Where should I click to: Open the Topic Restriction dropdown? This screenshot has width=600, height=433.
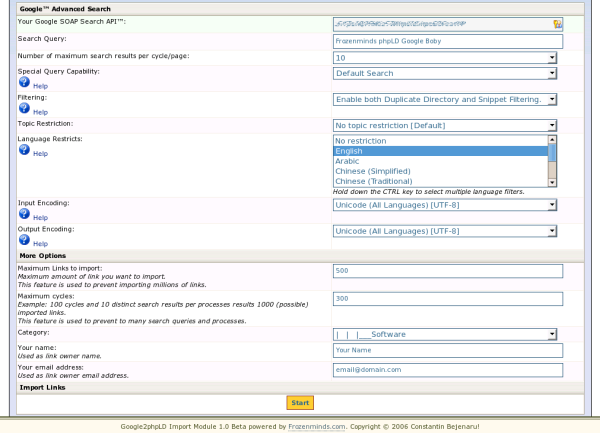tap(445, 125)
